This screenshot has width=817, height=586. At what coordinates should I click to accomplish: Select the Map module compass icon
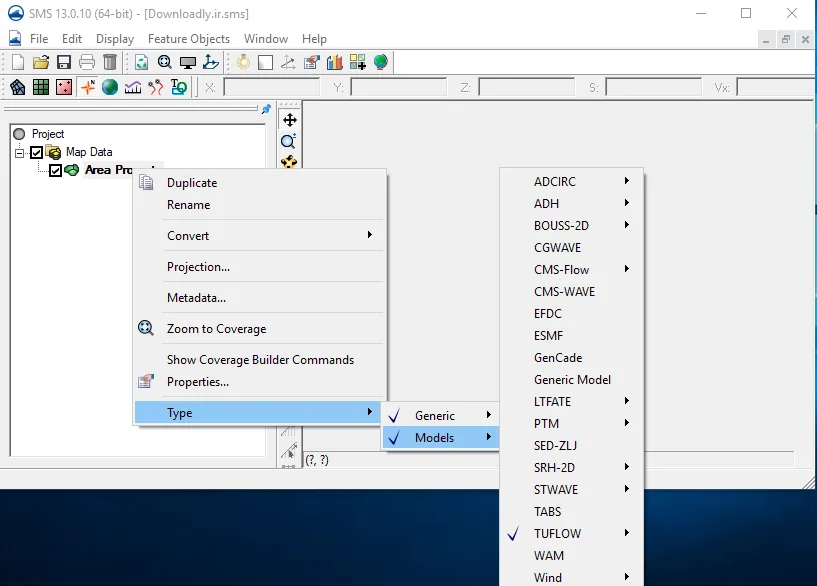(87, 87)
